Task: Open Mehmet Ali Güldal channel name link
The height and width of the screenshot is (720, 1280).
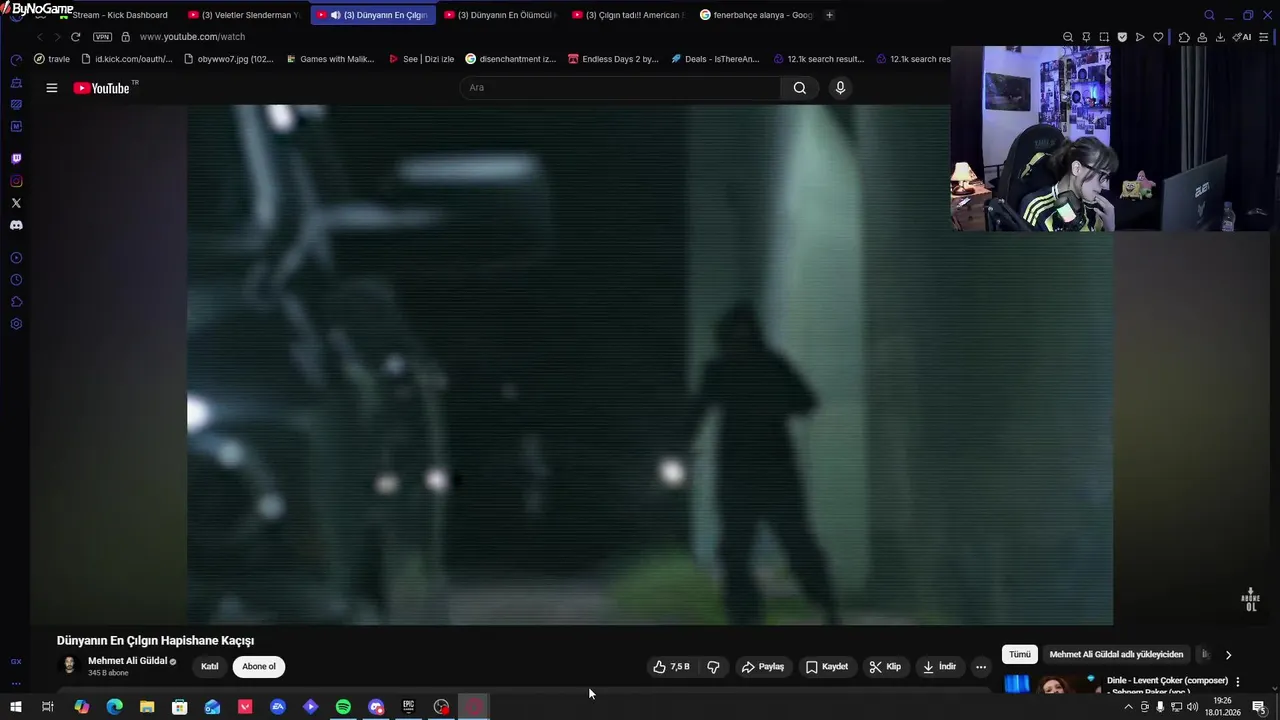Action: point(127,661)
